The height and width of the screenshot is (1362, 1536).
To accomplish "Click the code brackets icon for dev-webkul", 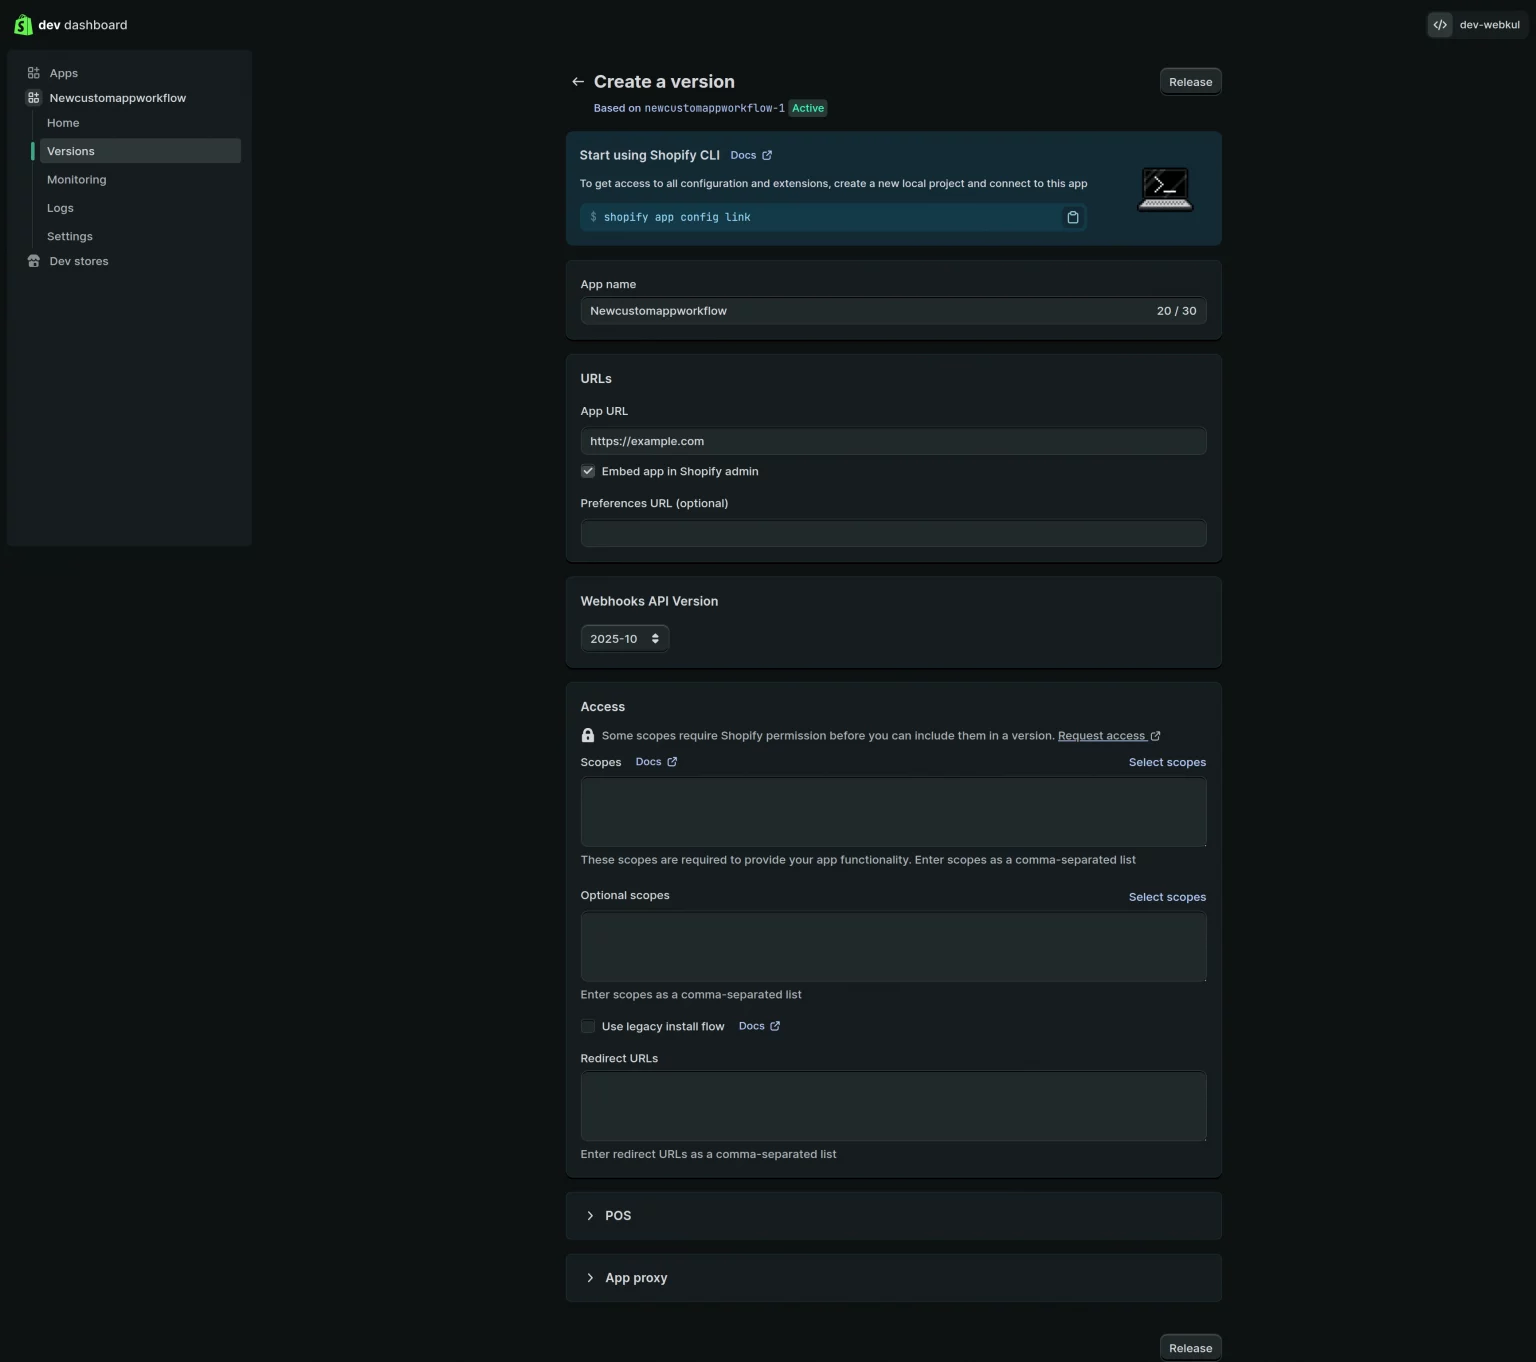I will point(1440,25).
